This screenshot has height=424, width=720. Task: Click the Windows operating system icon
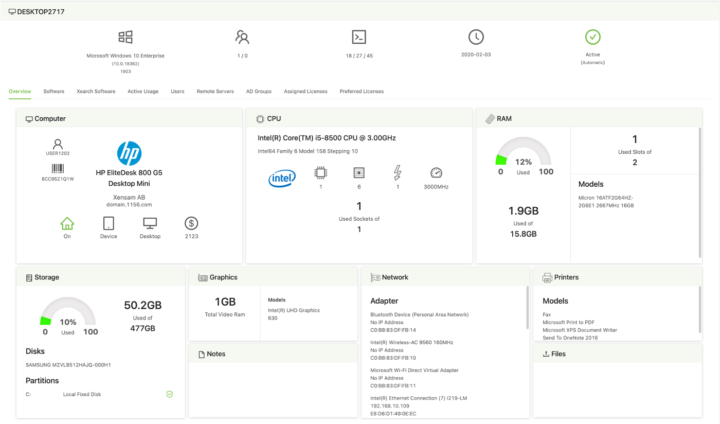pyautogui.click(x=125, y=37)
